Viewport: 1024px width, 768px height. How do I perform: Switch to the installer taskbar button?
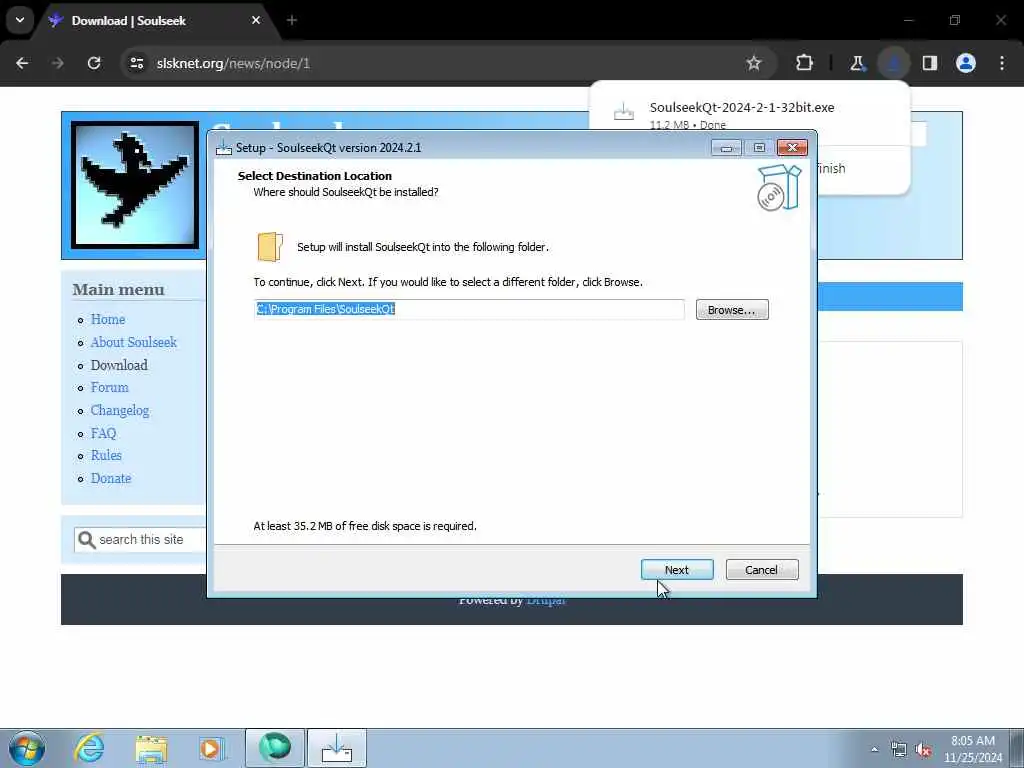(x=337, y=748)
